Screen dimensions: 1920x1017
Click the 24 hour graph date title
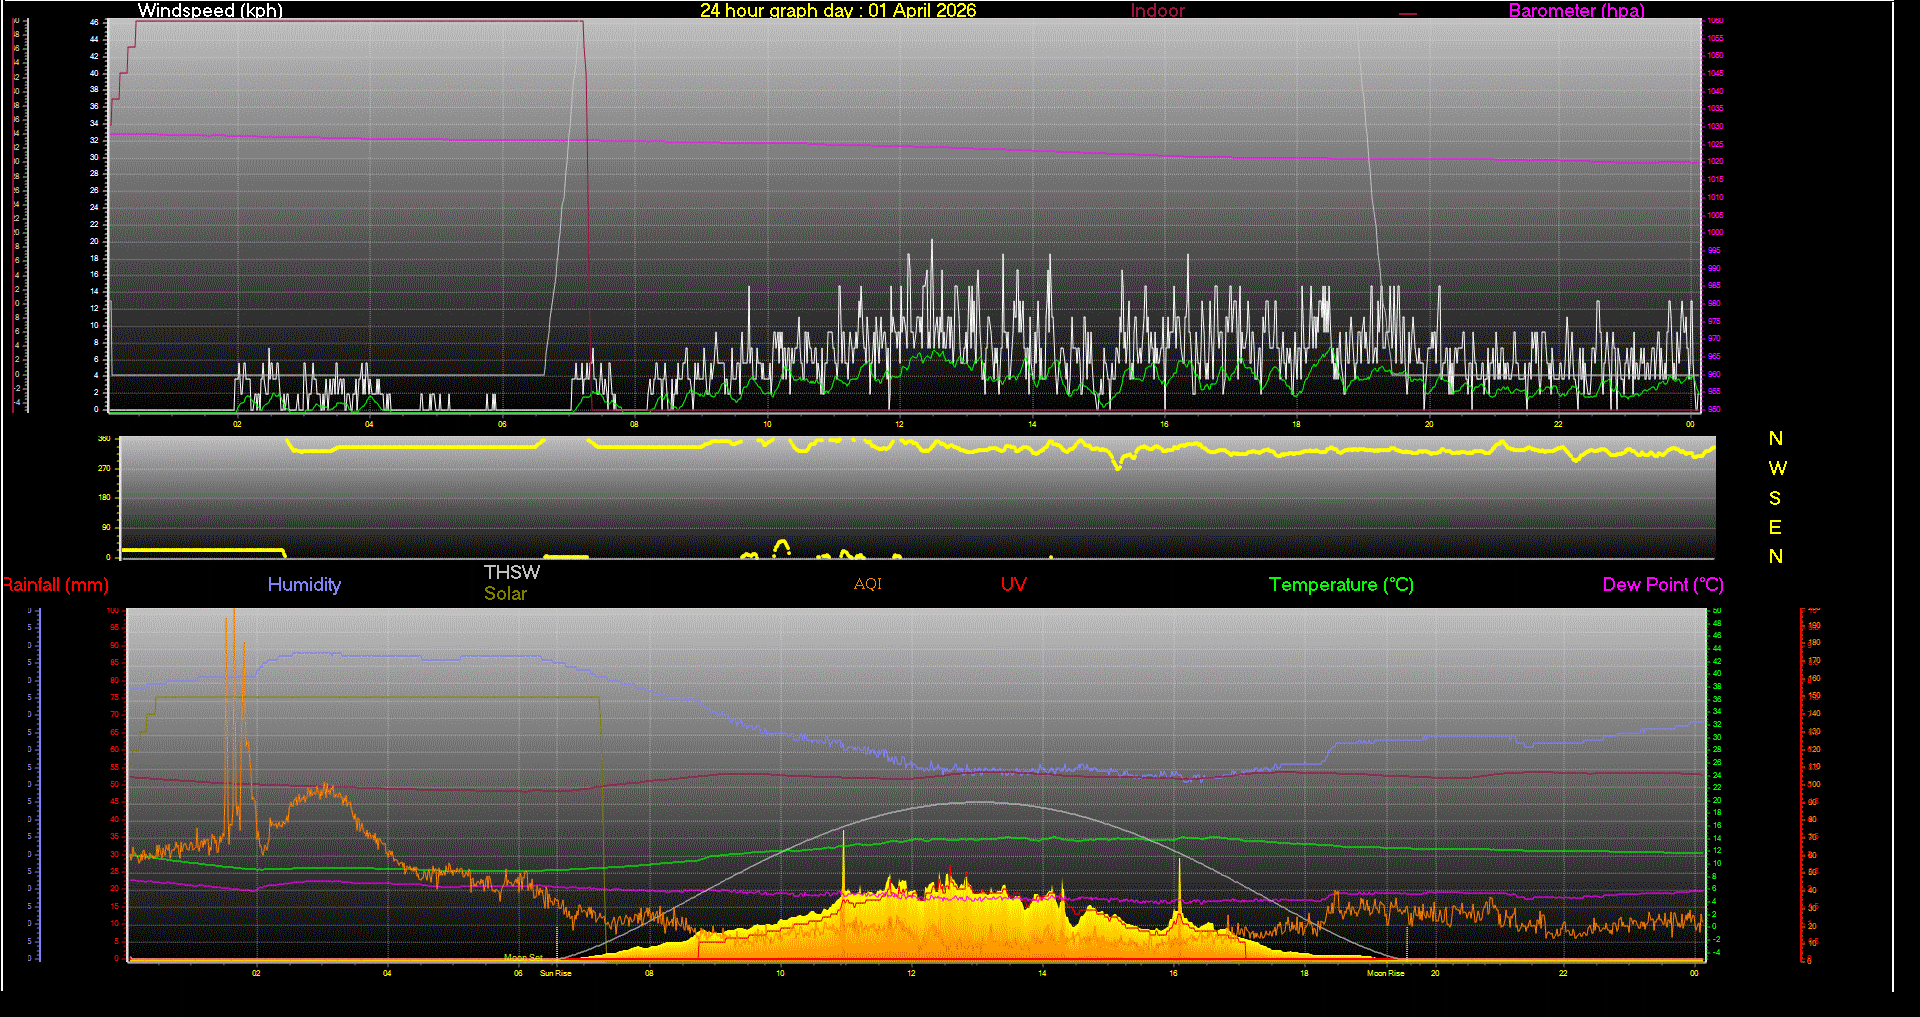pyautogui.click(x=838, y=11)
